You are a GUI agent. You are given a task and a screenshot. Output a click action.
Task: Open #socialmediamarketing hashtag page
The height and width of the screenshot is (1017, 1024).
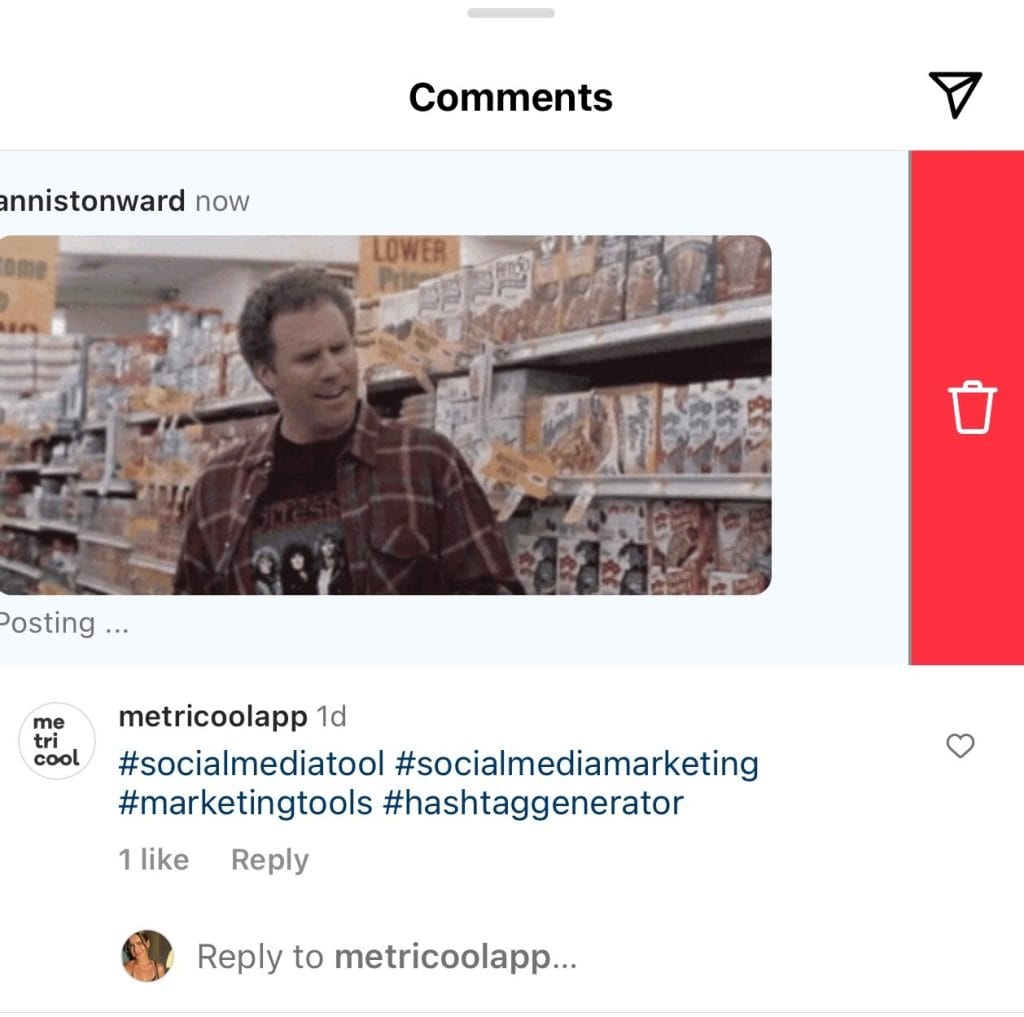[x=580, y=764]
